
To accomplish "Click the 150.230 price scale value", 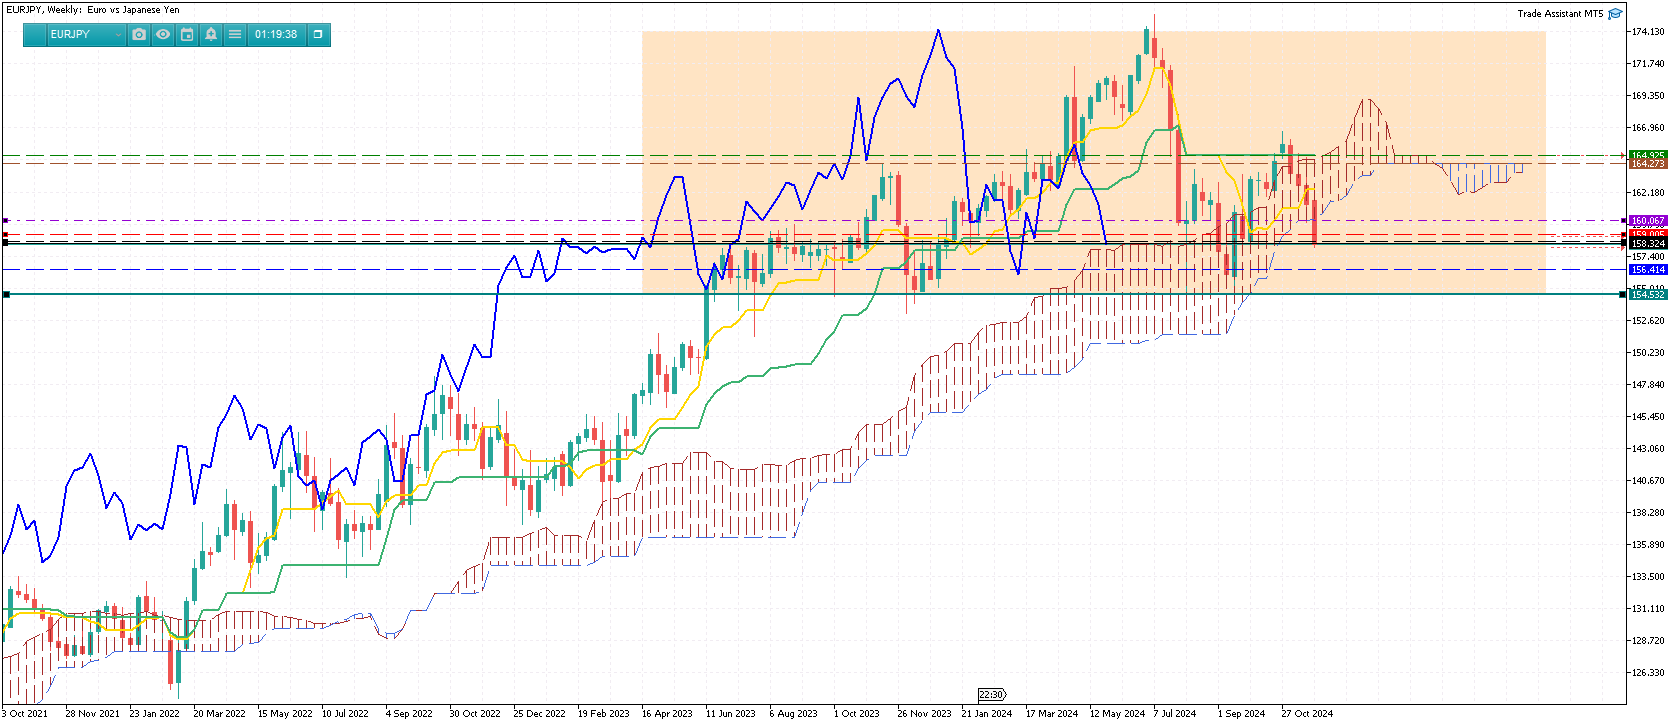I will pyautogui.click(x=1648, y=353).
